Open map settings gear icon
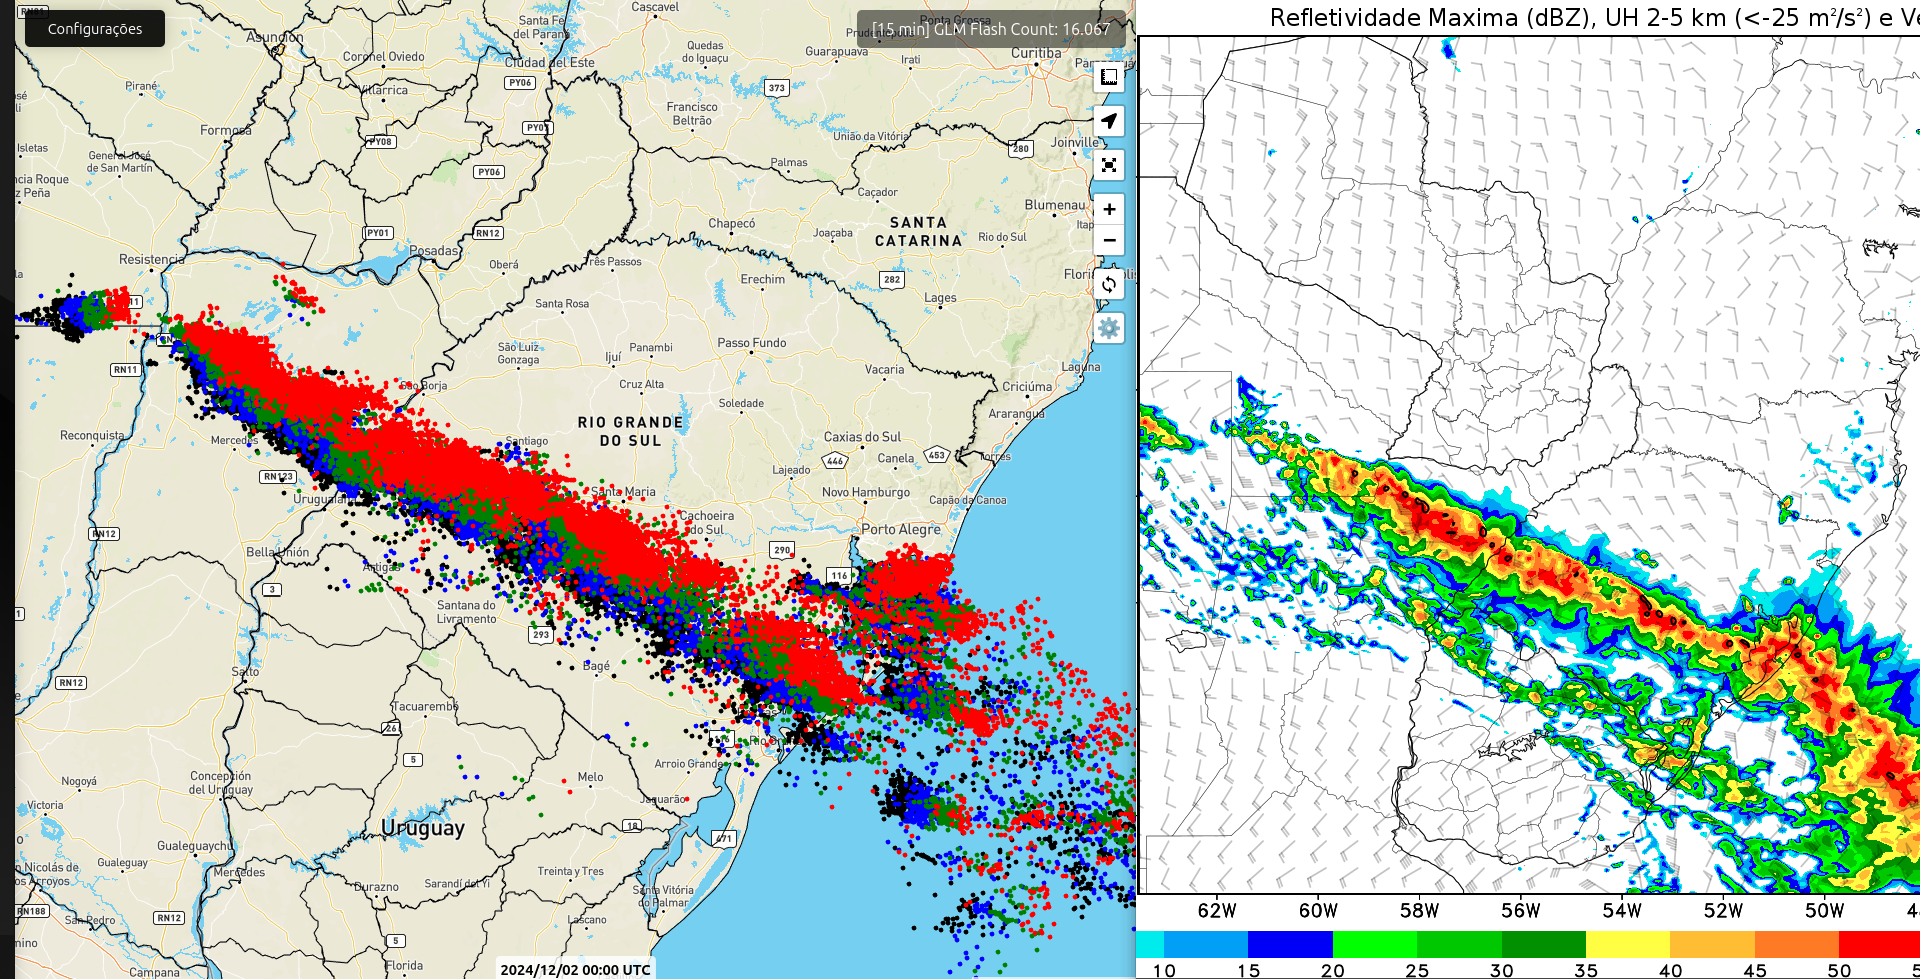Screen dimensions: 1920x979 pyautogui.click(x=1109, y=328)
